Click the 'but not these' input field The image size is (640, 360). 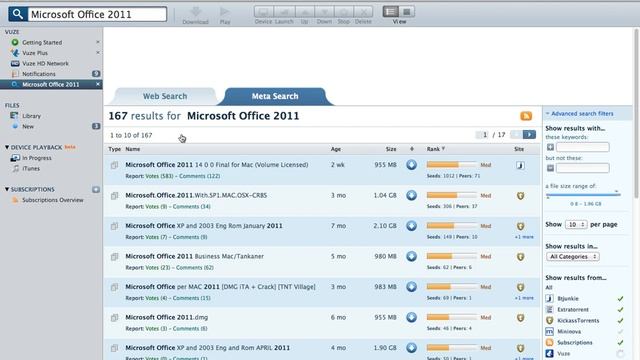(582, 168)
